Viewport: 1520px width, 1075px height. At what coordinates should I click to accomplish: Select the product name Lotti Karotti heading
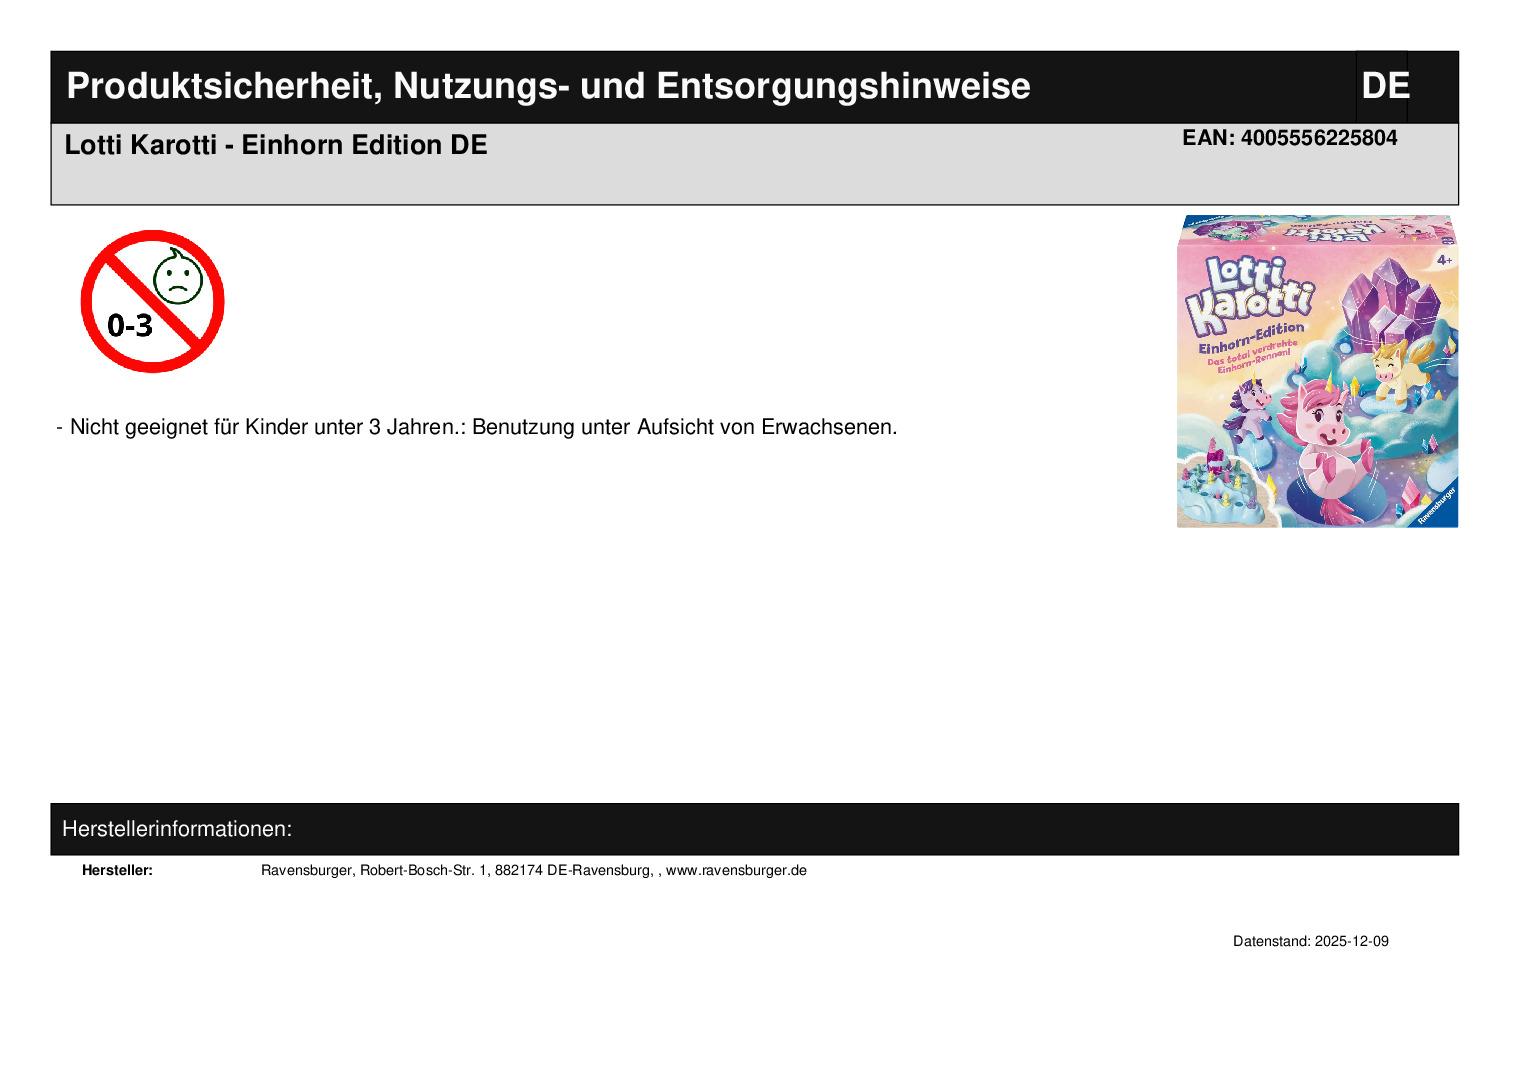pyautogui.click(x=276, y=145)
